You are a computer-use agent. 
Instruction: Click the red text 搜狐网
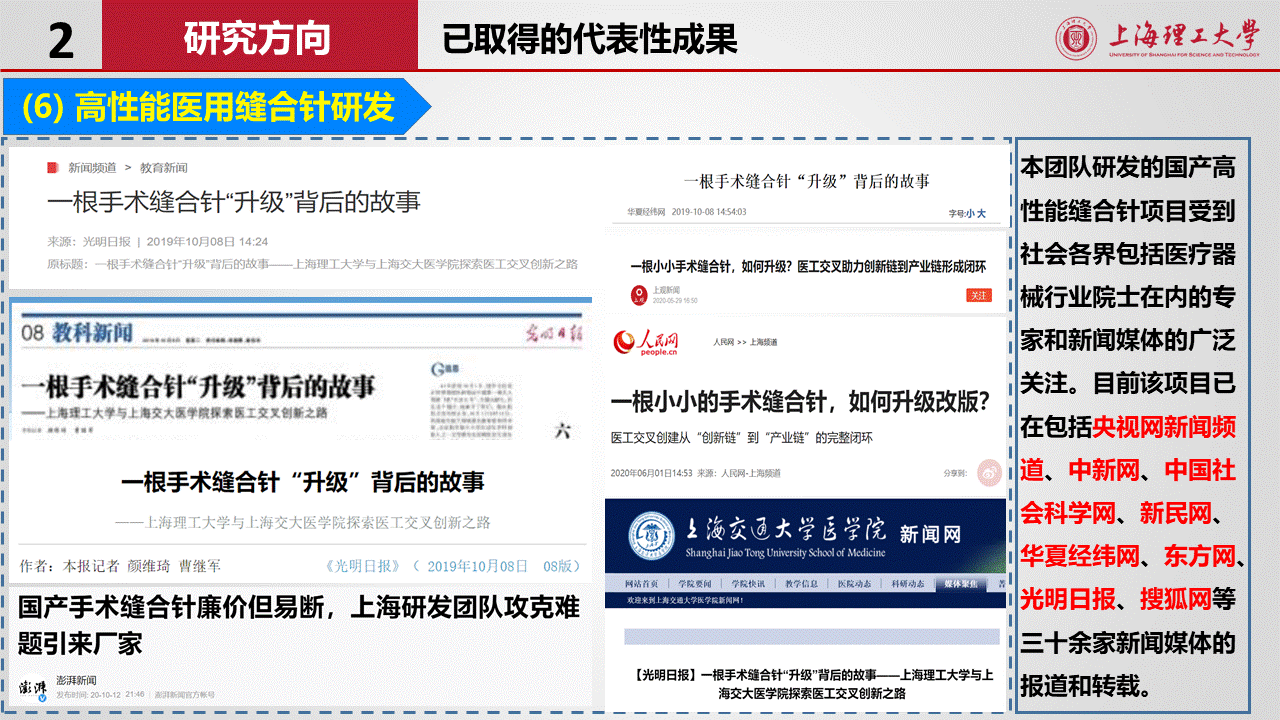[x=1176, y=600]
